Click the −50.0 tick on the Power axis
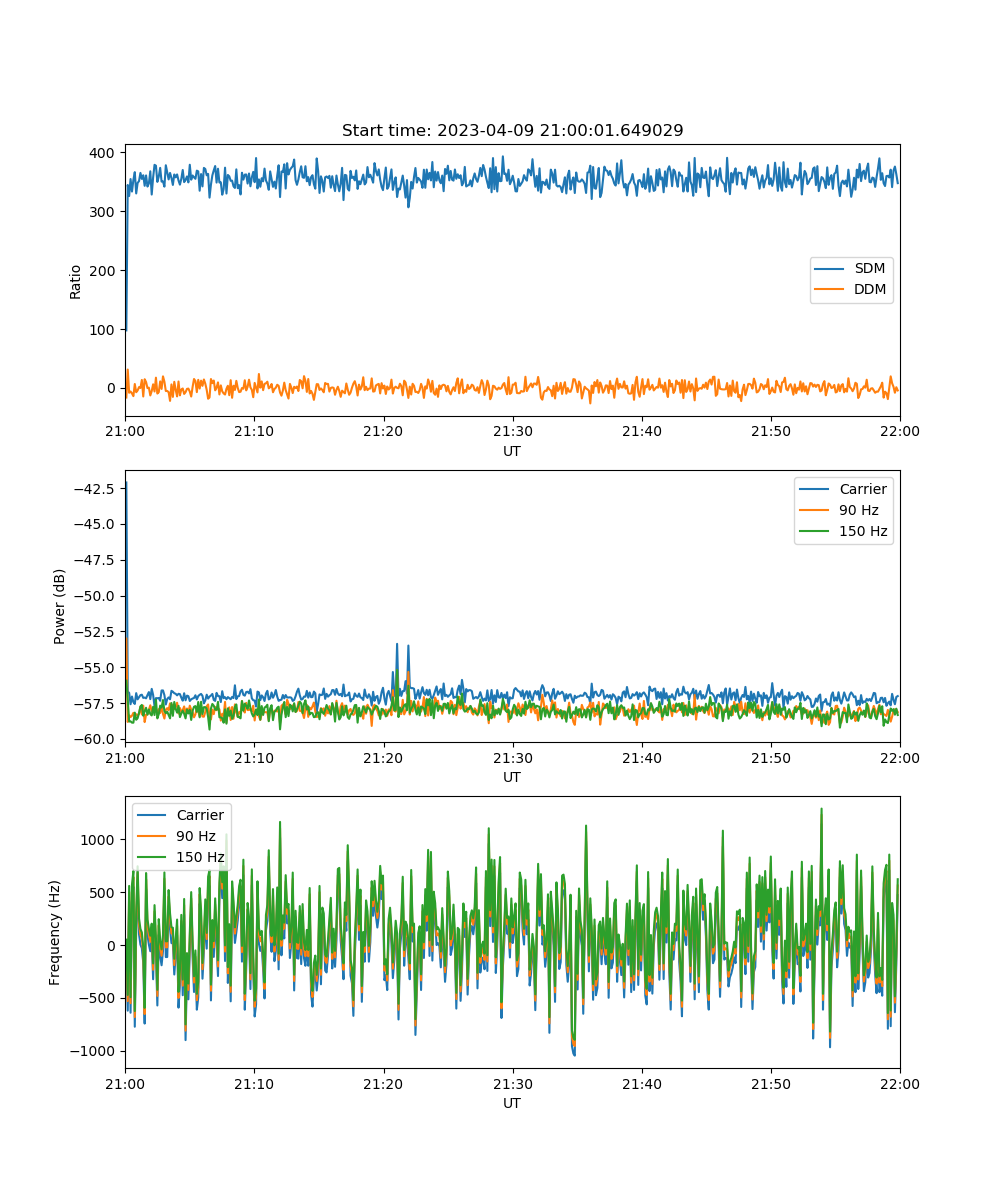Image resolution: width=1000 pixels, height=1200 pixels. point(95,596)
